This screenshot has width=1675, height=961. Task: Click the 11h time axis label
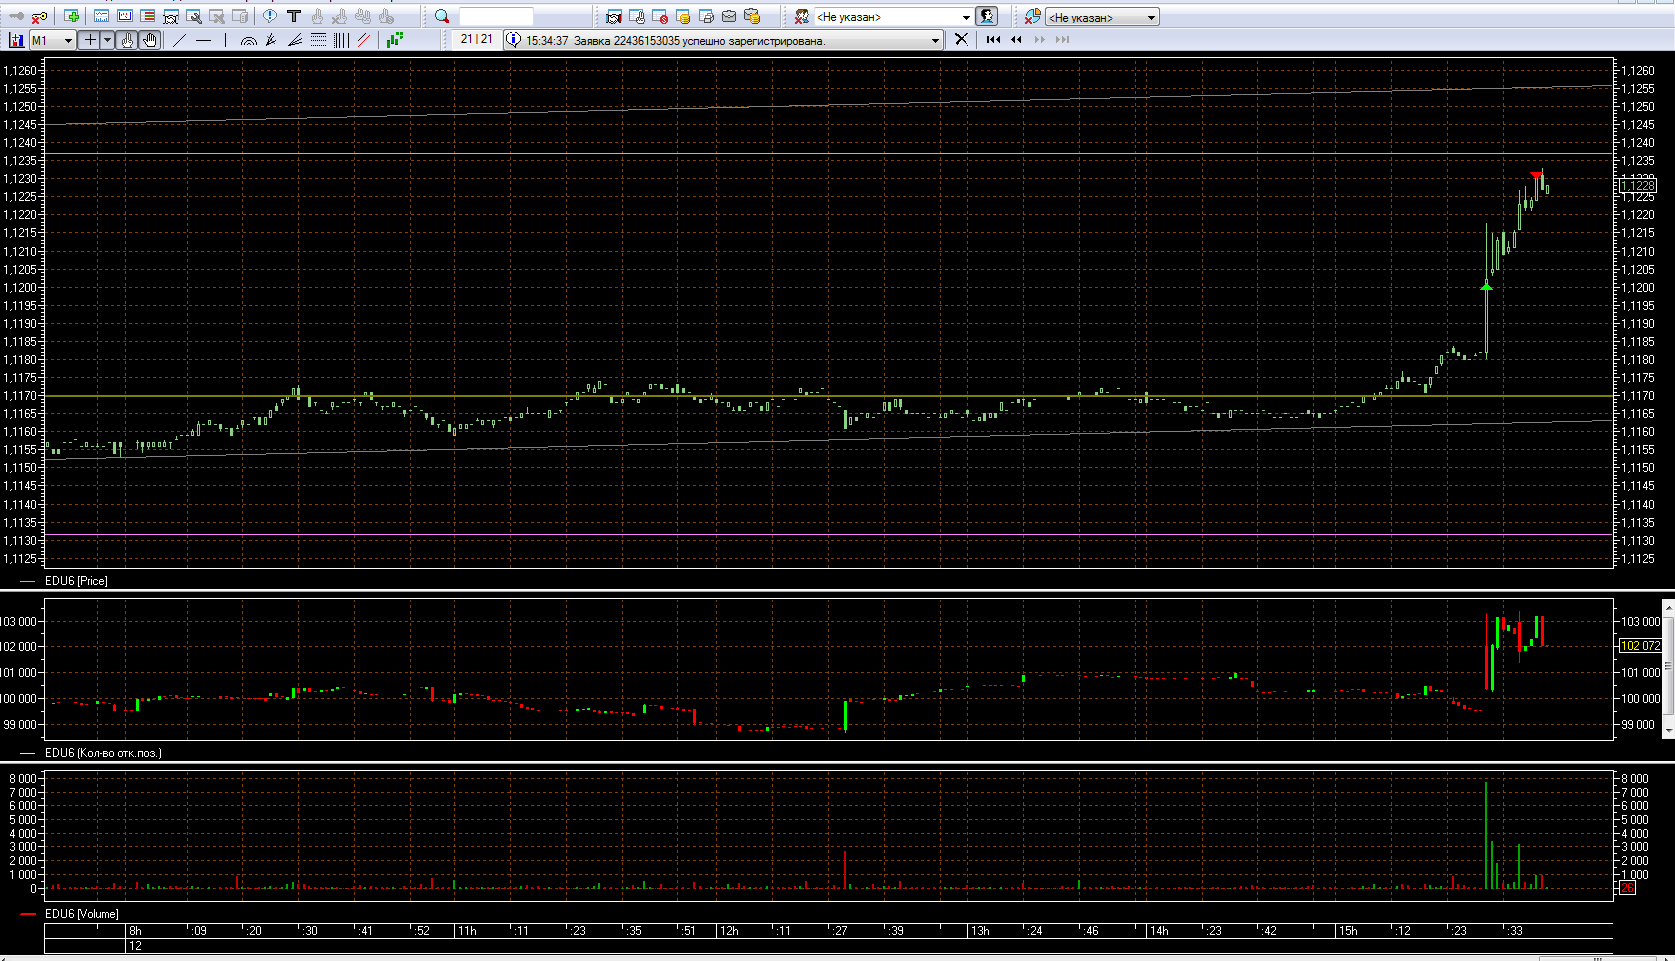click(466, 931)
